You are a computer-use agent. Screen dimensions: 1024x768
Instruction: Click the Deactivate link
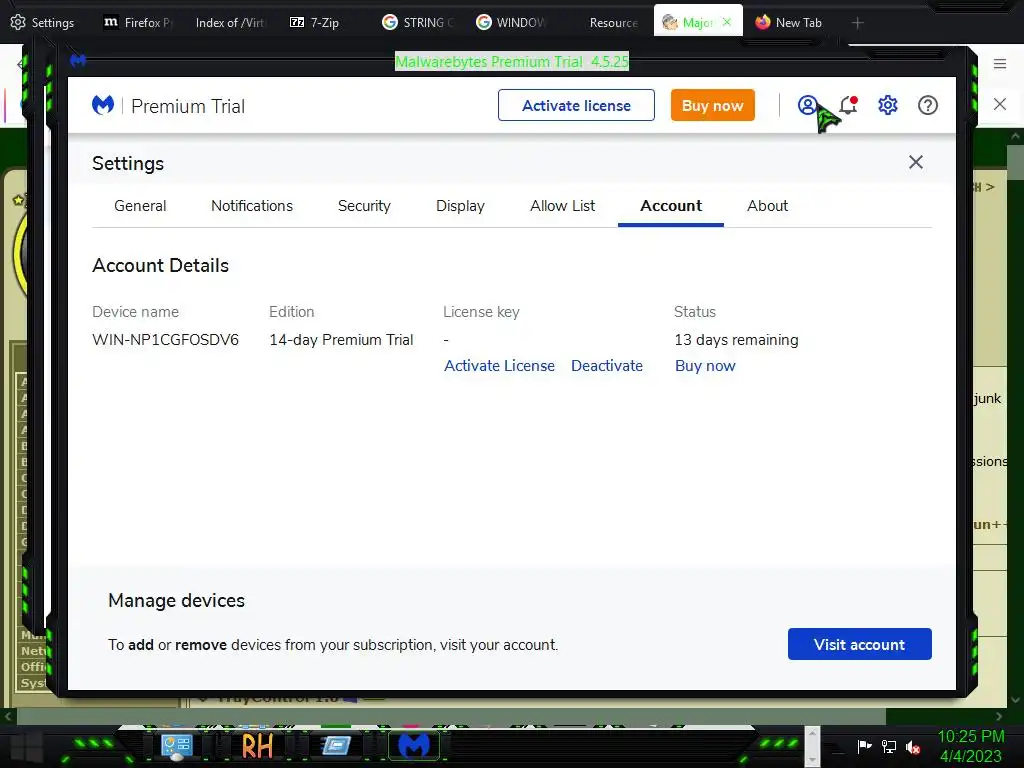point(607,366)
